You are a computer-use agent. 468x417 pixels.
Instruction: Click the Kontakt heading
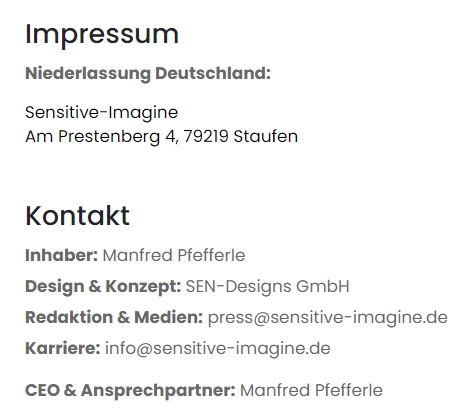pos(77,216)
